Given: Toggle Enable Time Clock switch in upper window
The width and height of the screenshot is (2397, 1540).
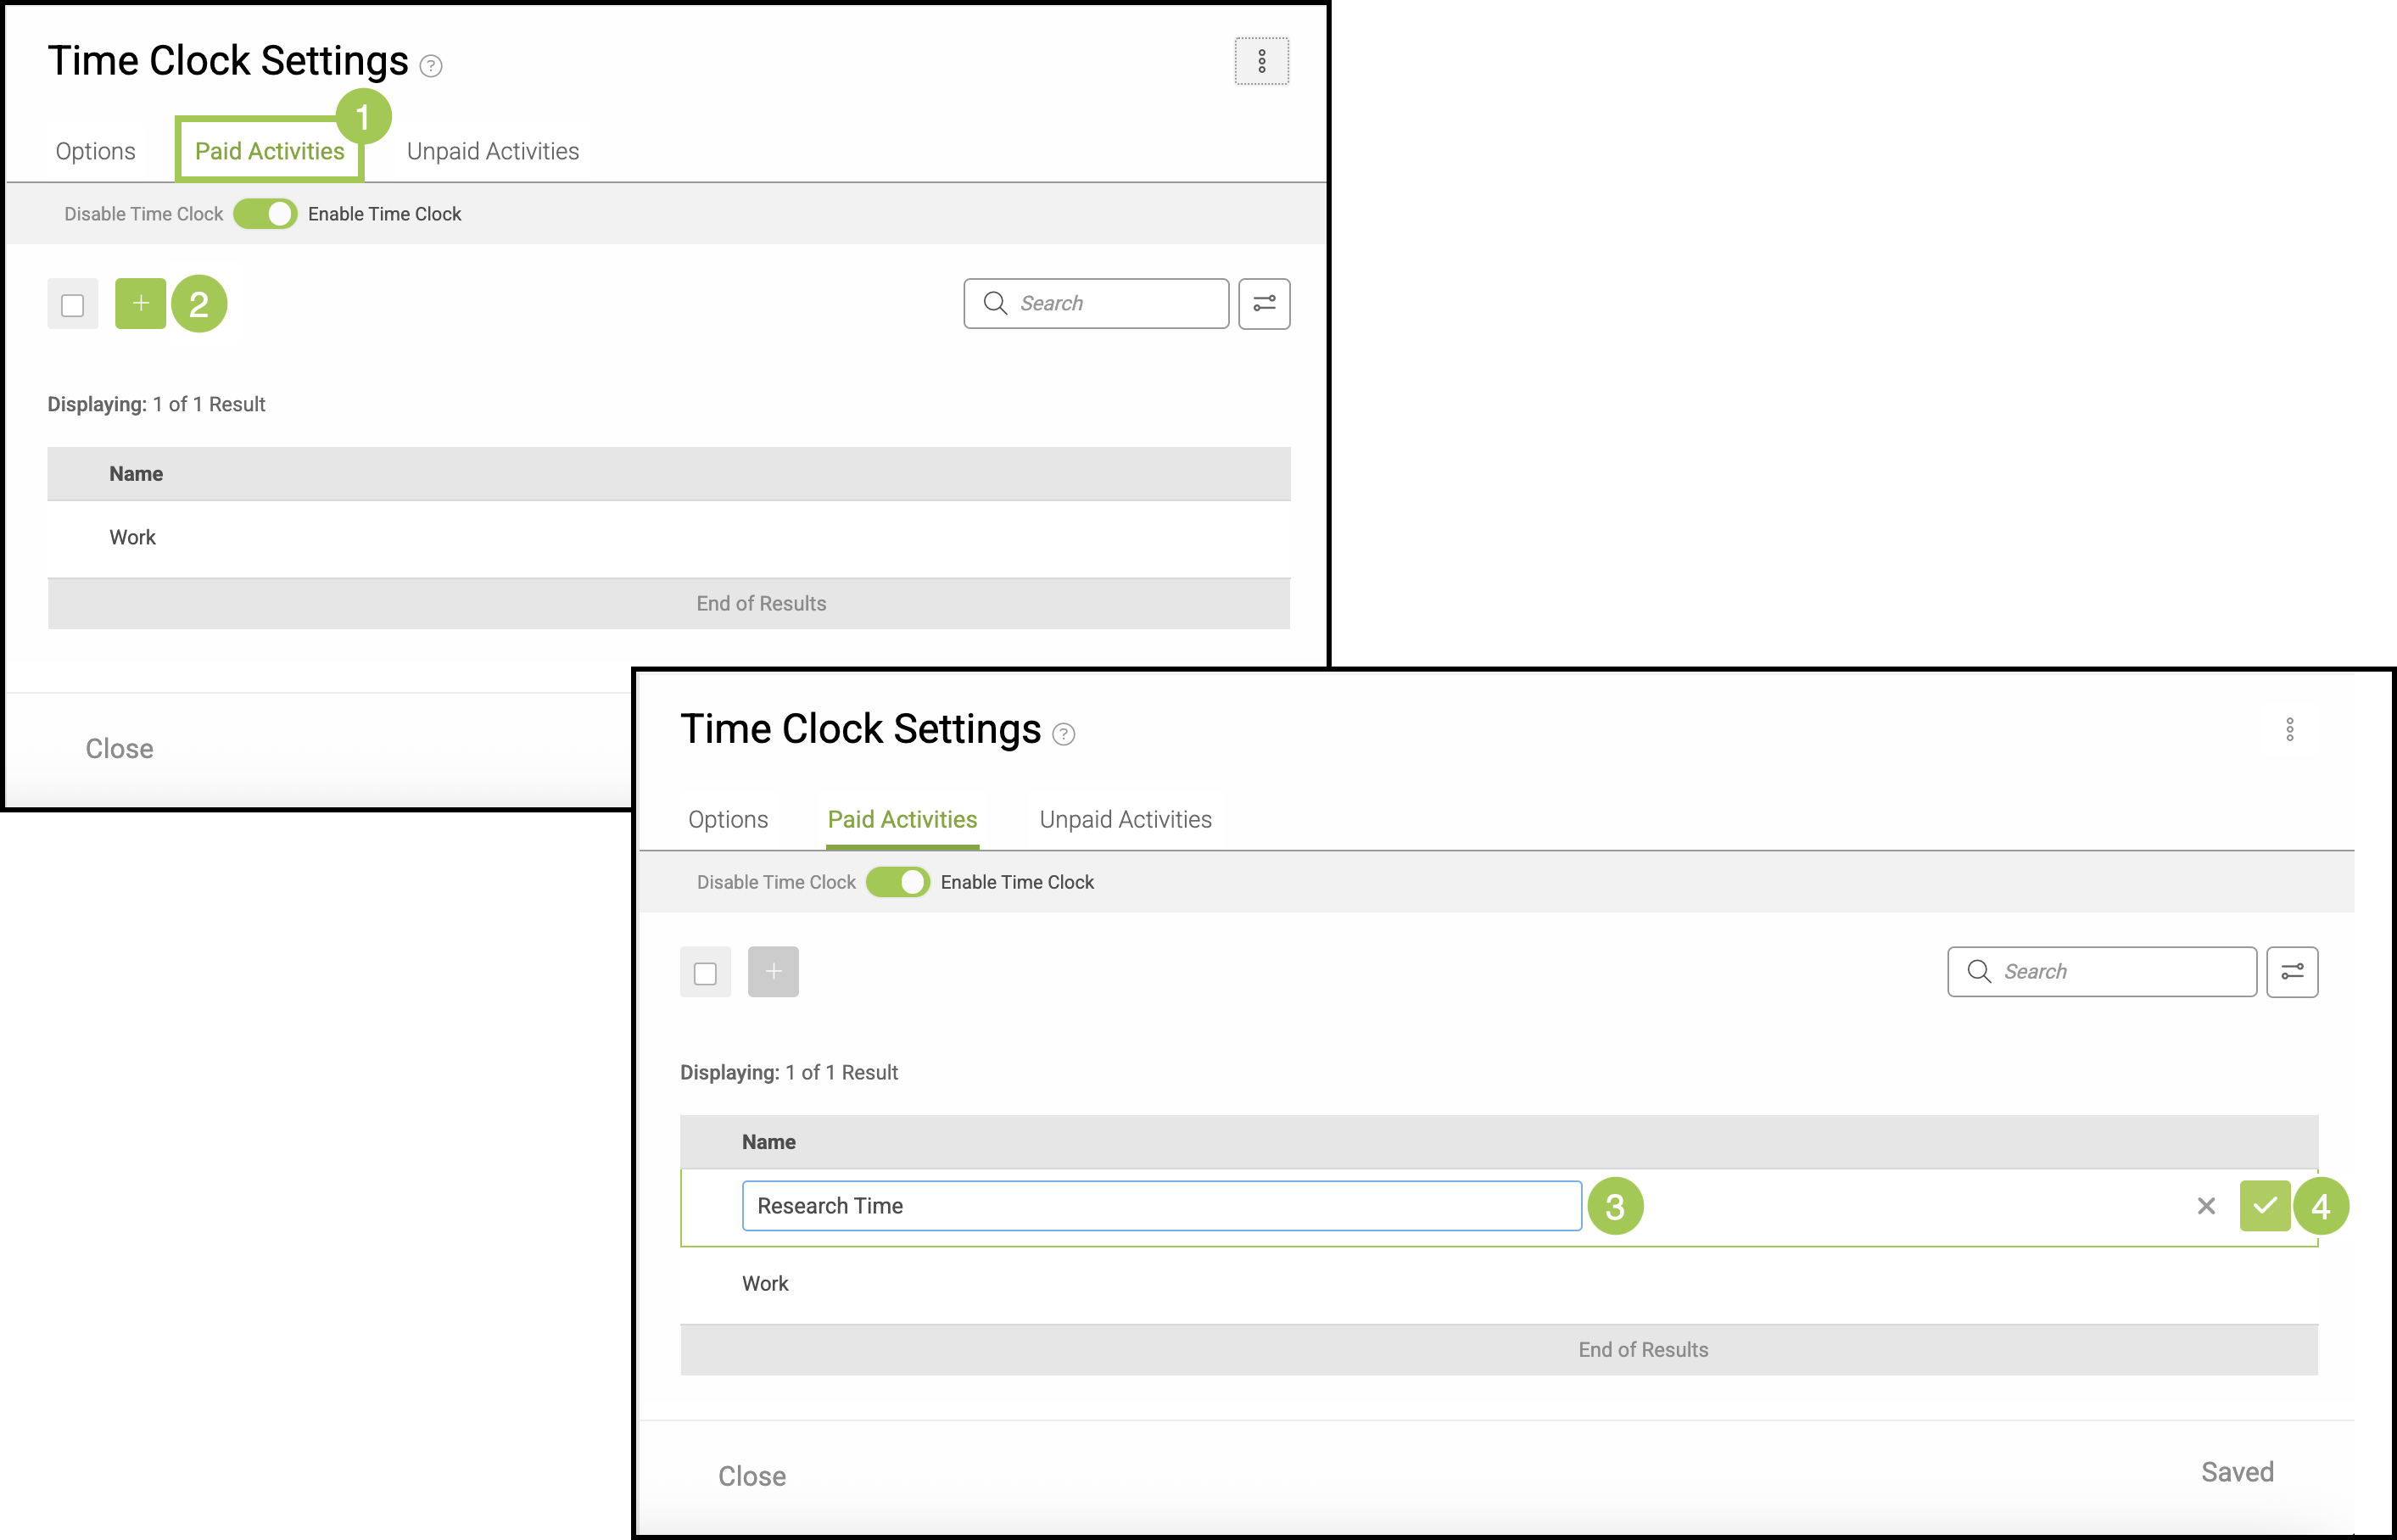Looking at the screenshot, I should [x=265, y=213].
